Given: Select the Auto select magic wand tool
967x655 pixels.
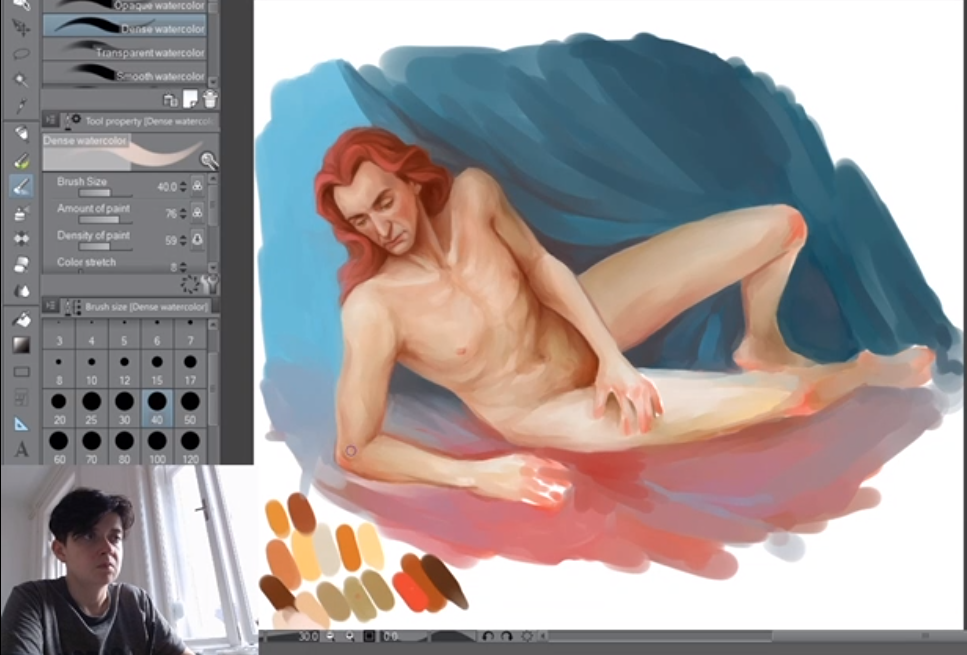Looking at the screenshot, I should [x=22, y=80].
